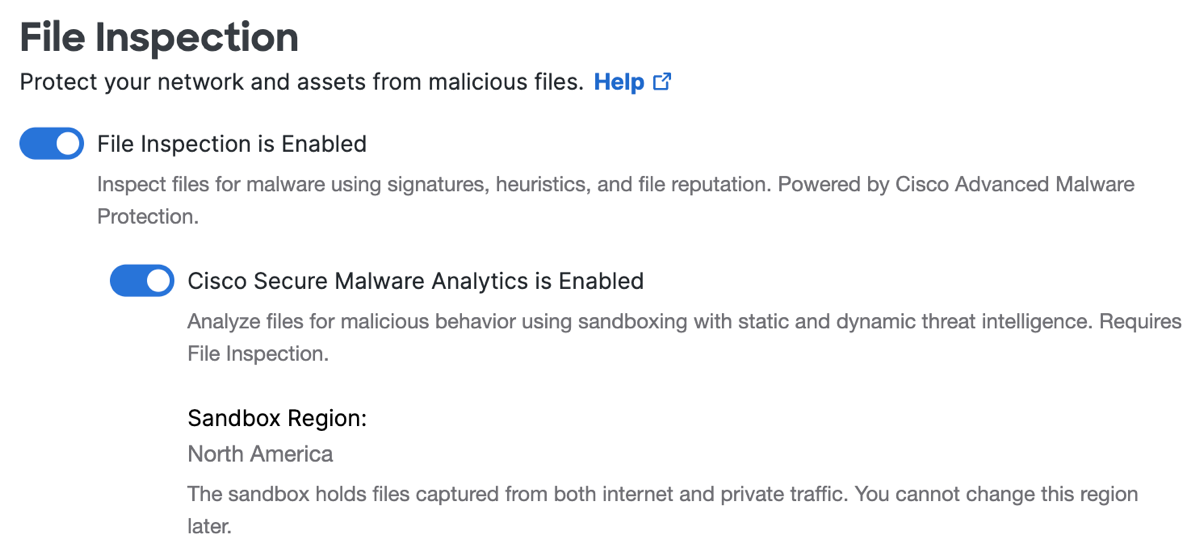Screen dimensions: 1200x552
Task: Click the word 'later.' in sandbox note
Action: [209, 525]
